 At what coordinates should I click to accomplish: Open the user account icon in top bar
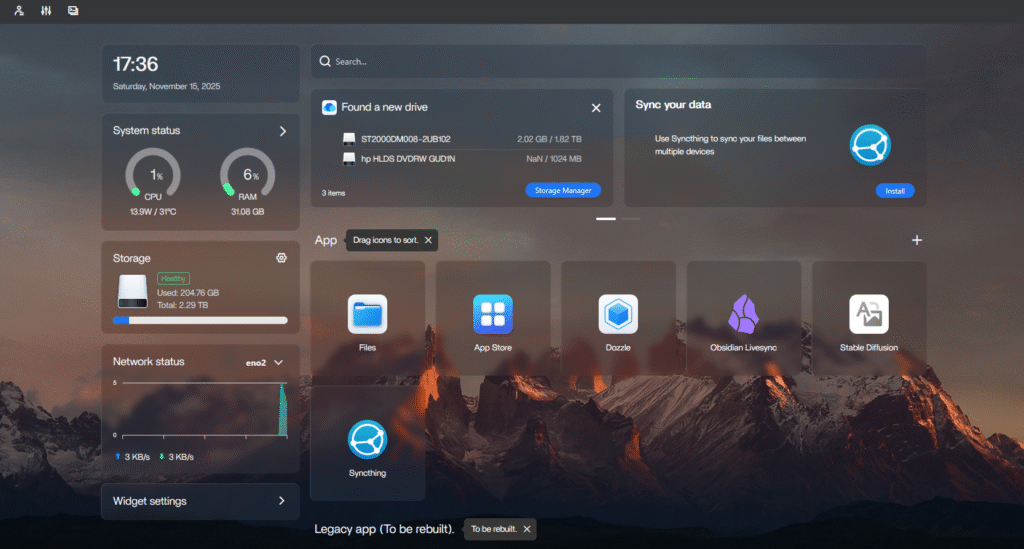click(x=19, y=11)
